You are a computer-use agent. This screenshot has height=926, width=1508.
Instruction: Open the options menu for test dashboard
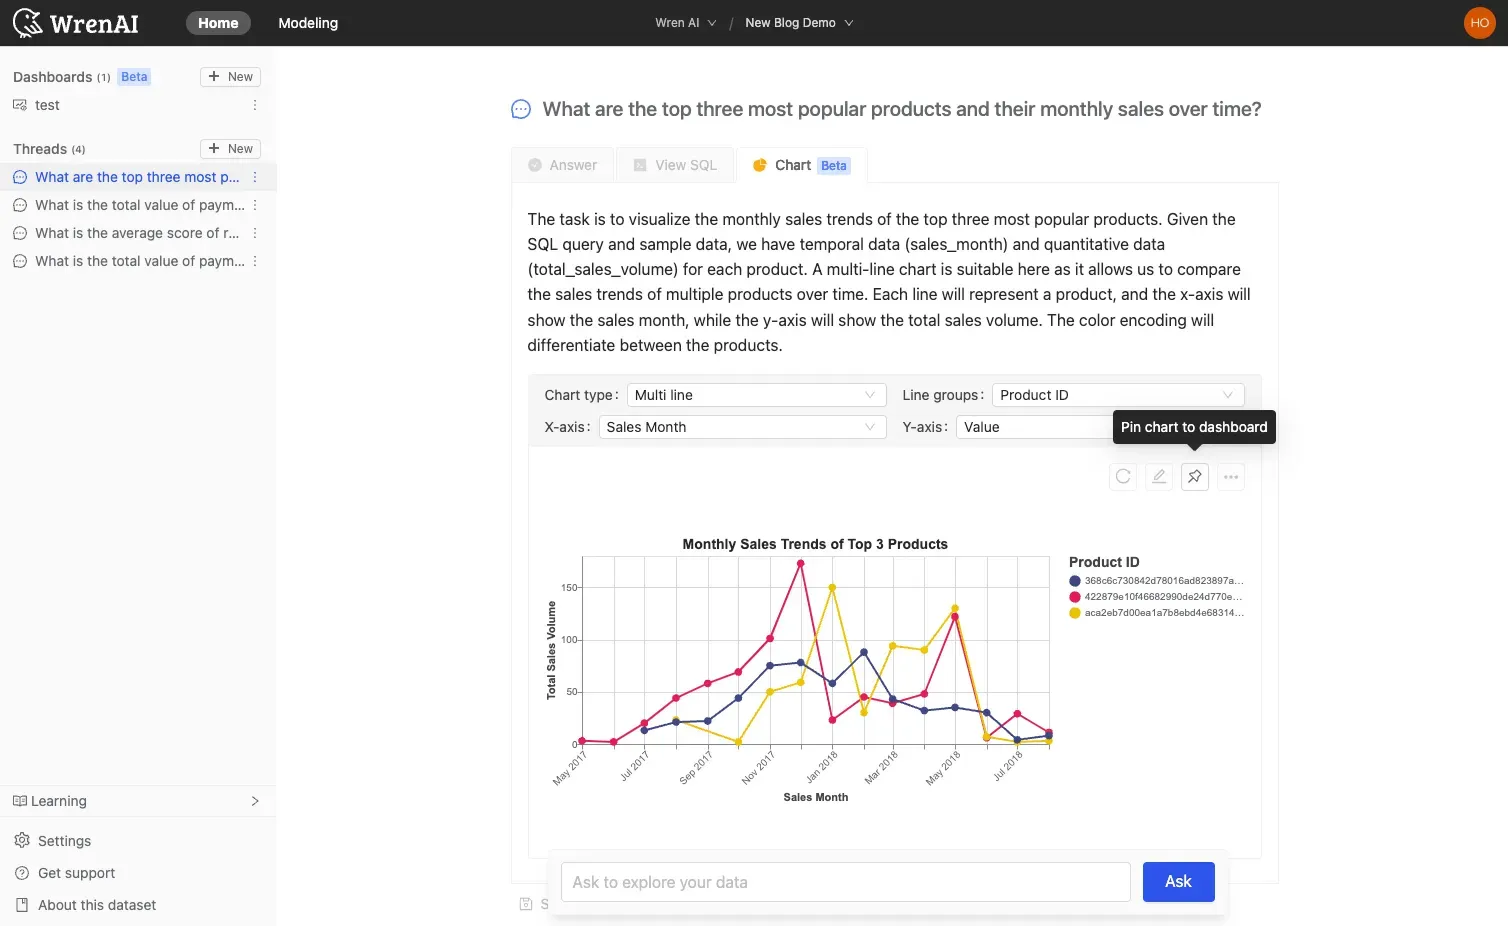pos(255,105)
